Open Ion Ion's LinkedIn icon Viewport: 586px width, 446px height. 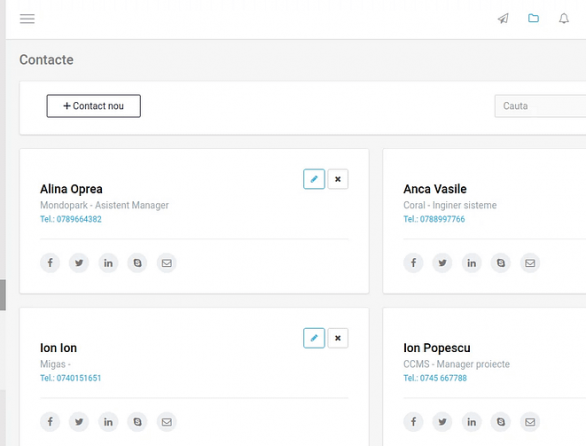[x=108, y=422]
